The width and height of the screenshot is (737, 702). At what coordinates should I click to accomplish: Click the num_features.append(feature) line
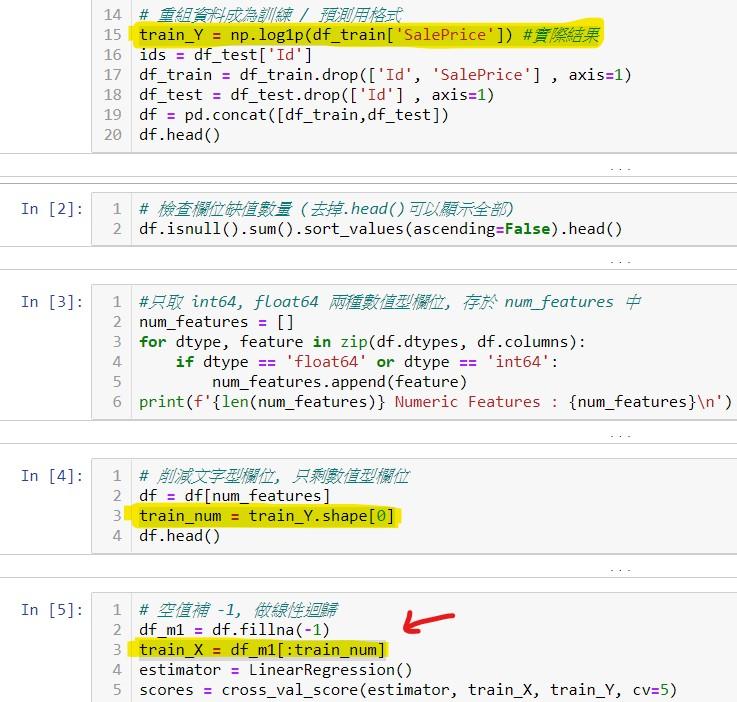(x=339, y=382)
